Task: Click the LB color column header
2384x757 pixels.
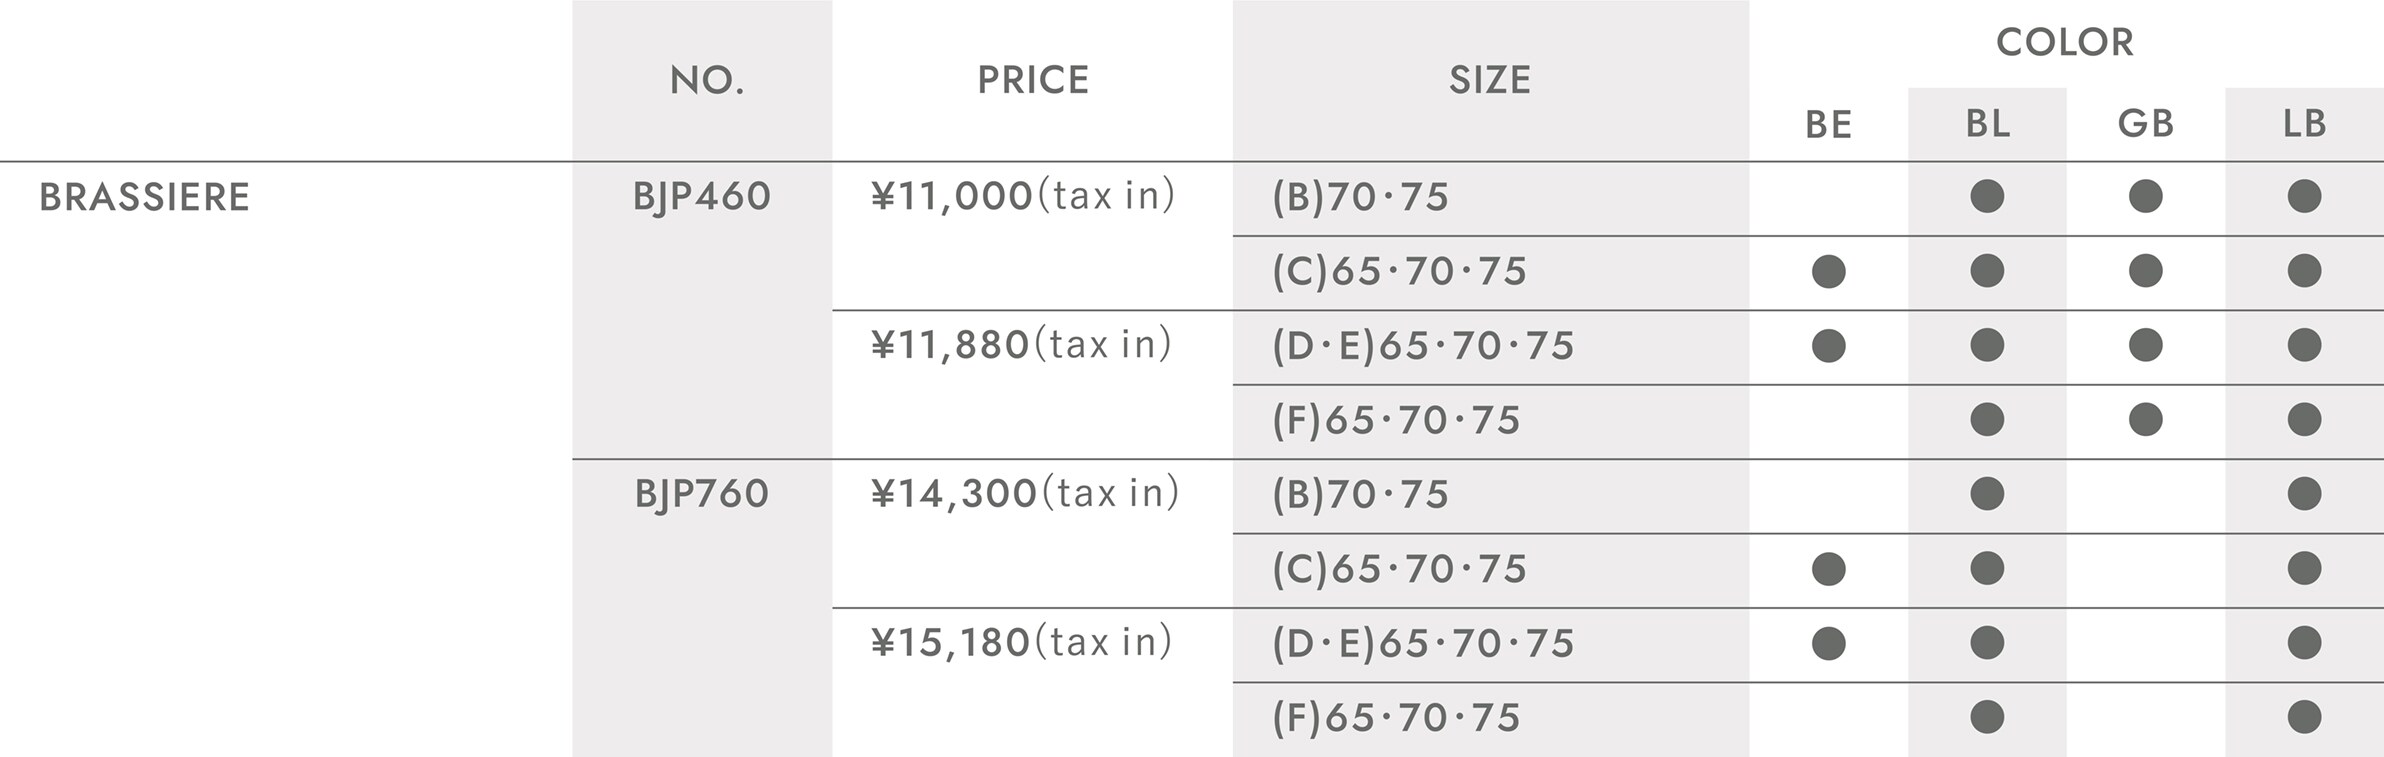Action: pos(2305,123)
